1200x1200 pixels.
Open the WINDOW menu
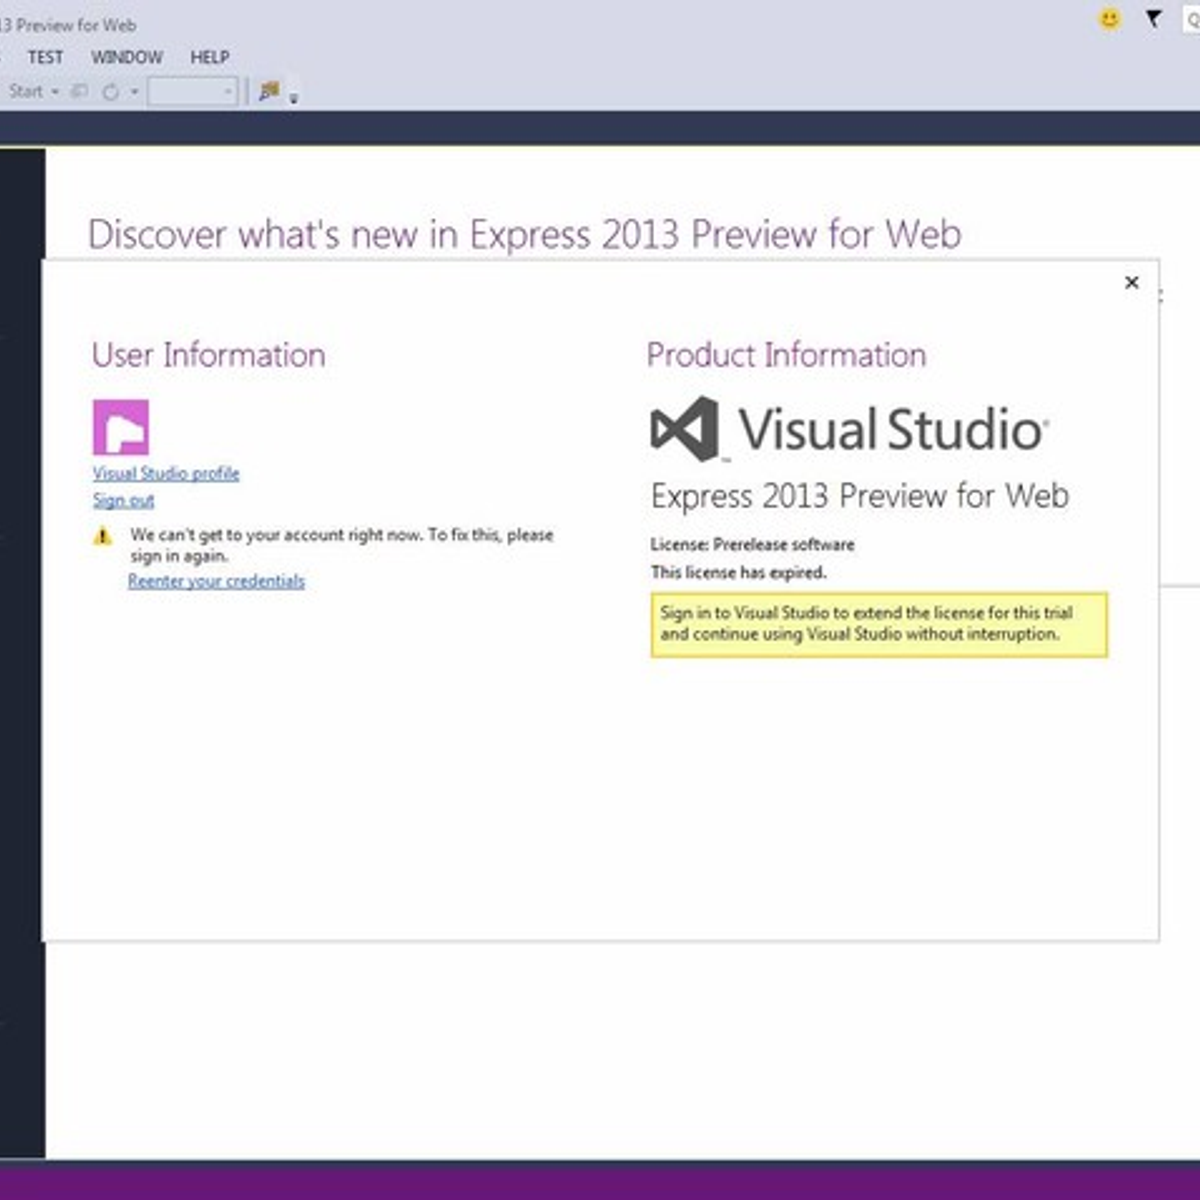(127, 57)
